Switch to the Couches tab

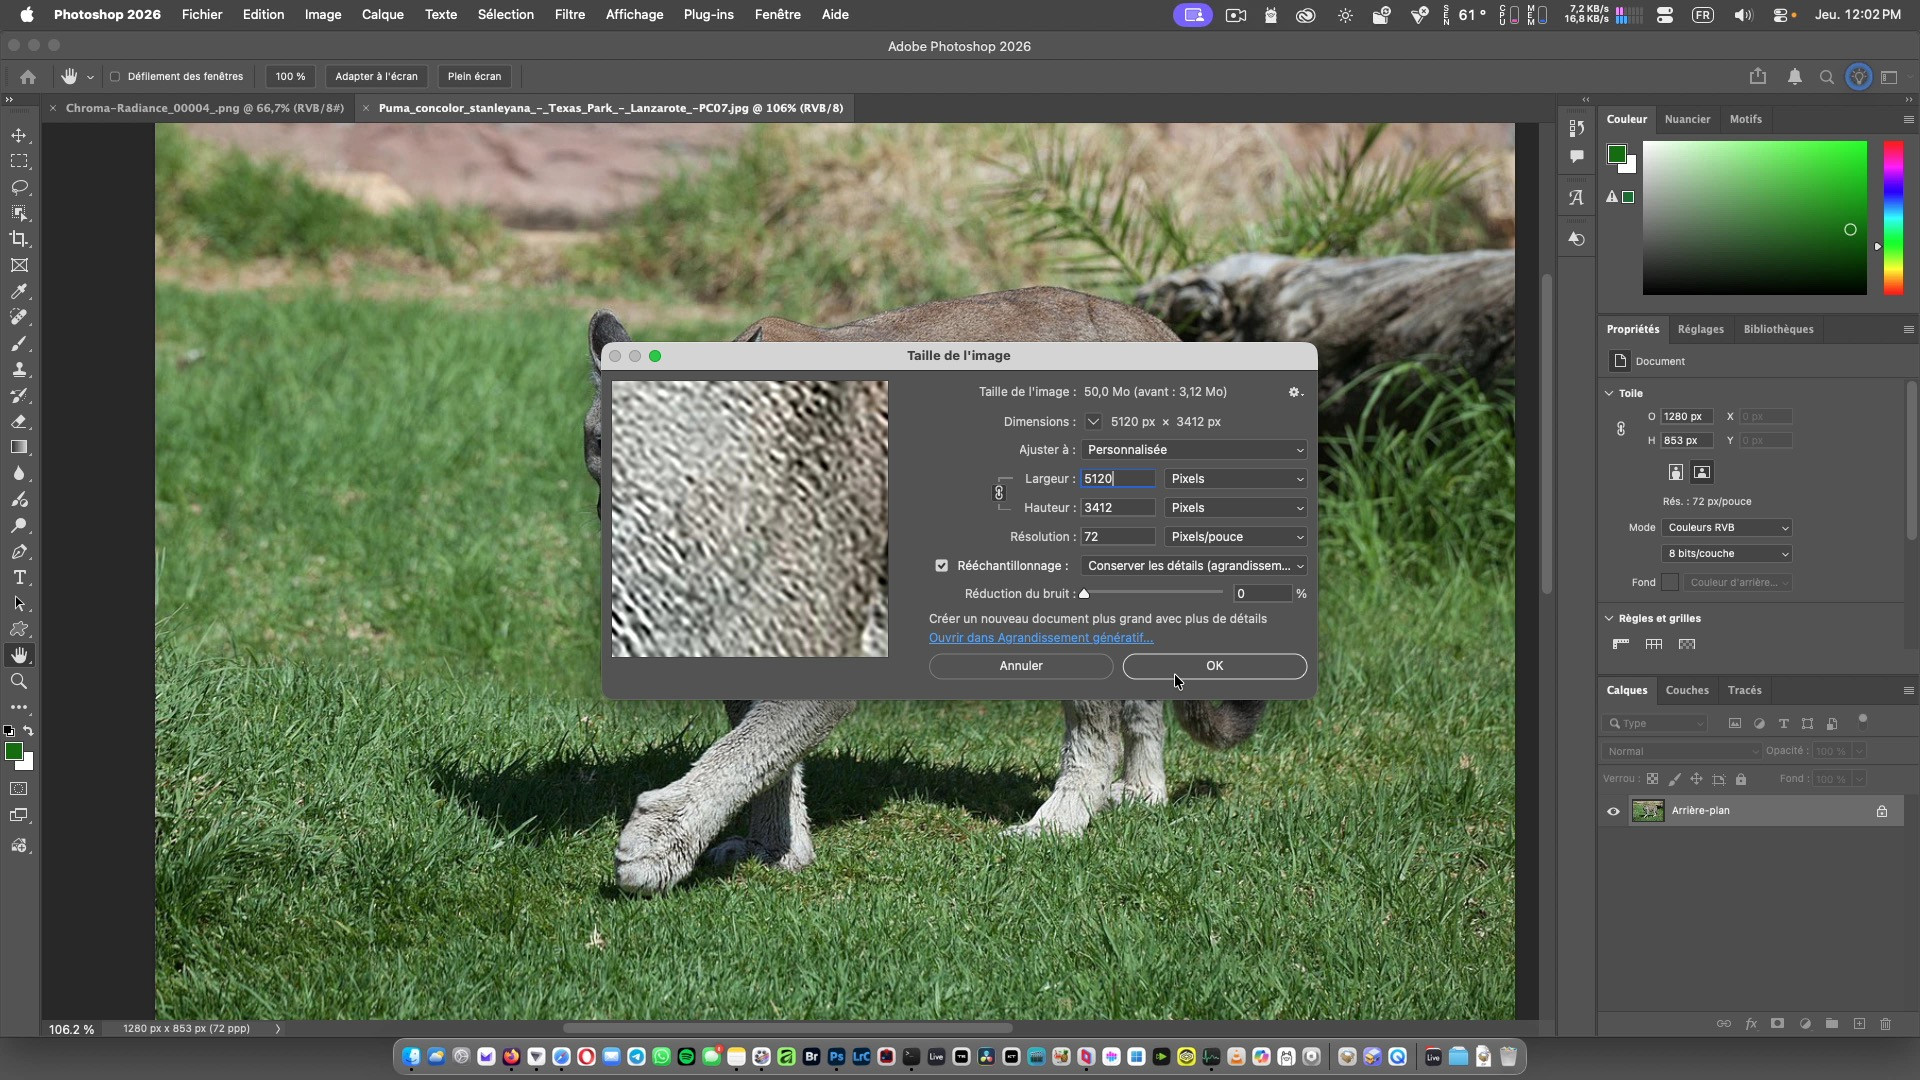pyautogui.click(x=1686, y=690)
